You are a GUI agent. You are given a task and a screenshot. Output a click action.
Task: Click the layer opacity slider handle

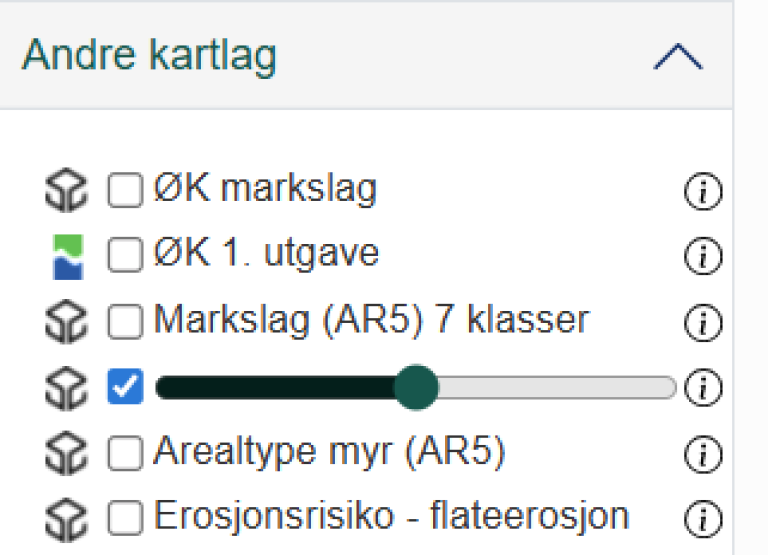click(415, 387)
